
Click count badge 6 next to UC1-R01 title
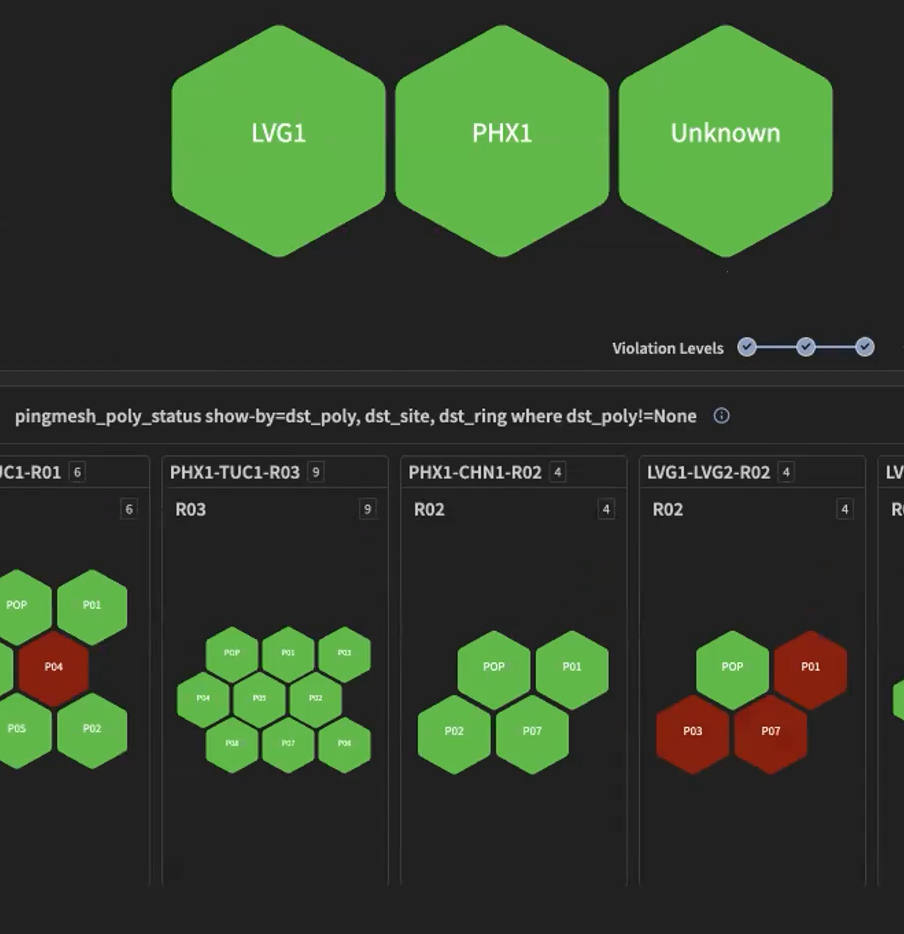pyautogui.click(x=77, y=472)
